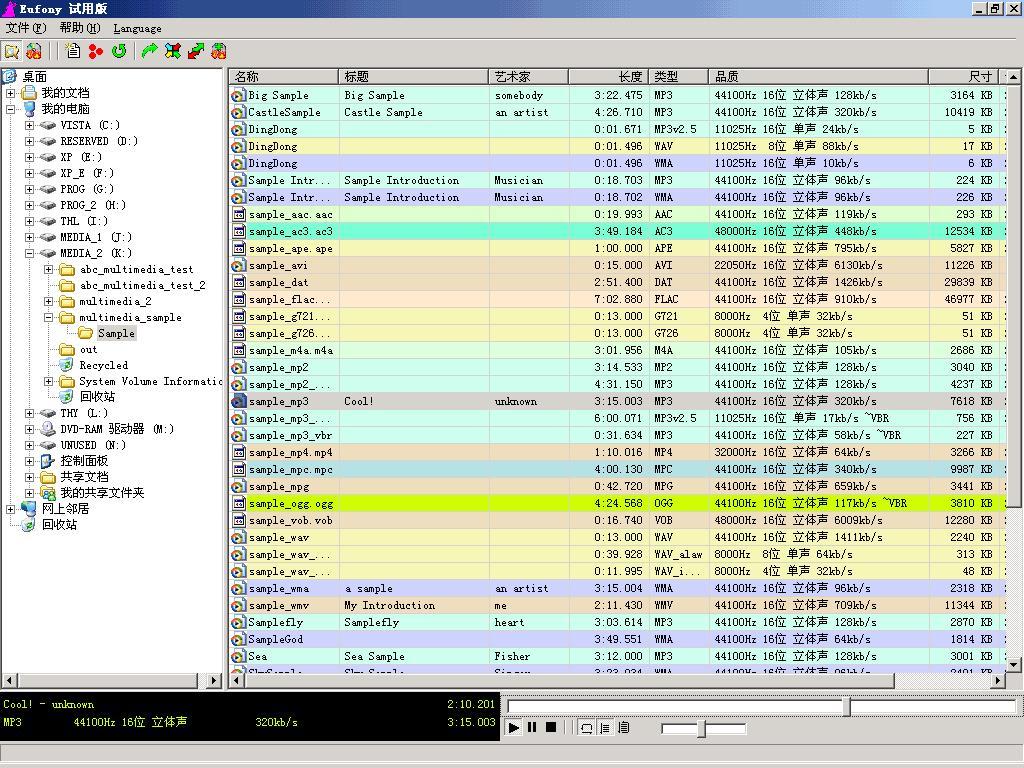Toggle the repeat loop button
The image size is (1024, 768).
pos(586,728)
